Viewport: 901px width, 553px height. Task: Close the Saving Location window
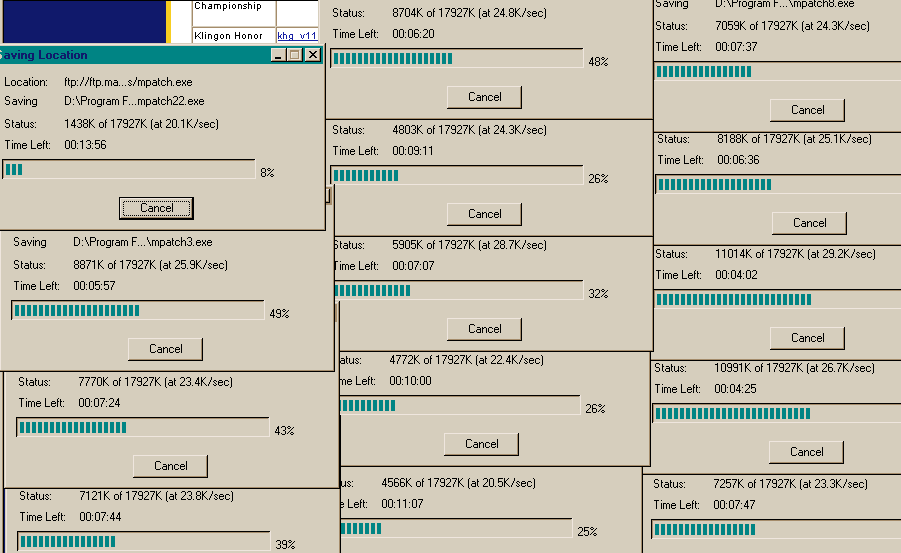coord(313,55)
